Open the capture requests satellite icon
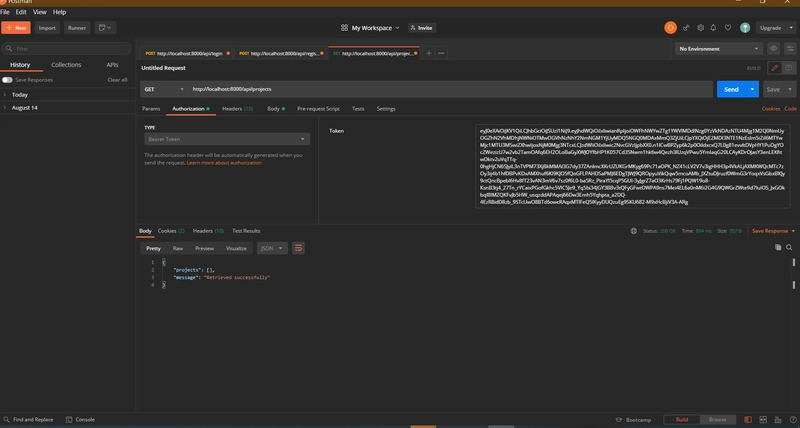 [686, 28]
